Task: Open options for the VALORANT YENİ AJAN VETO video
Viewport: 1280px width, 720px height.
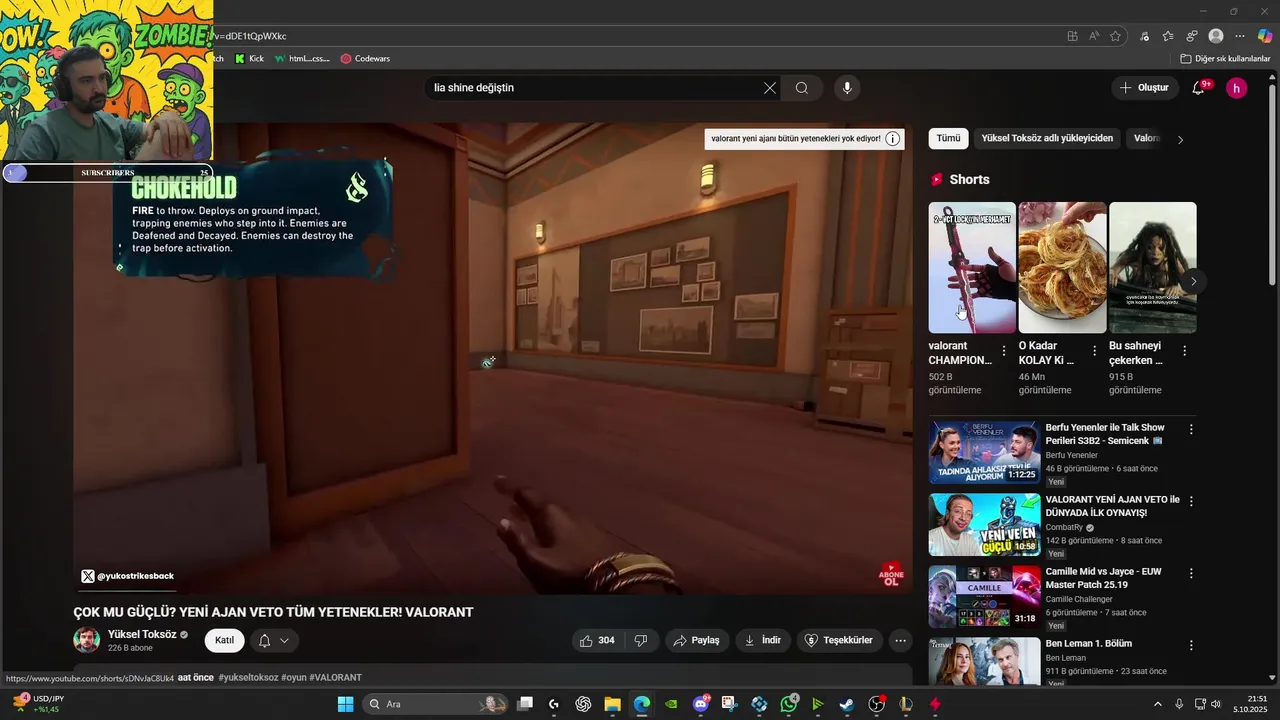Action: 1191,501
